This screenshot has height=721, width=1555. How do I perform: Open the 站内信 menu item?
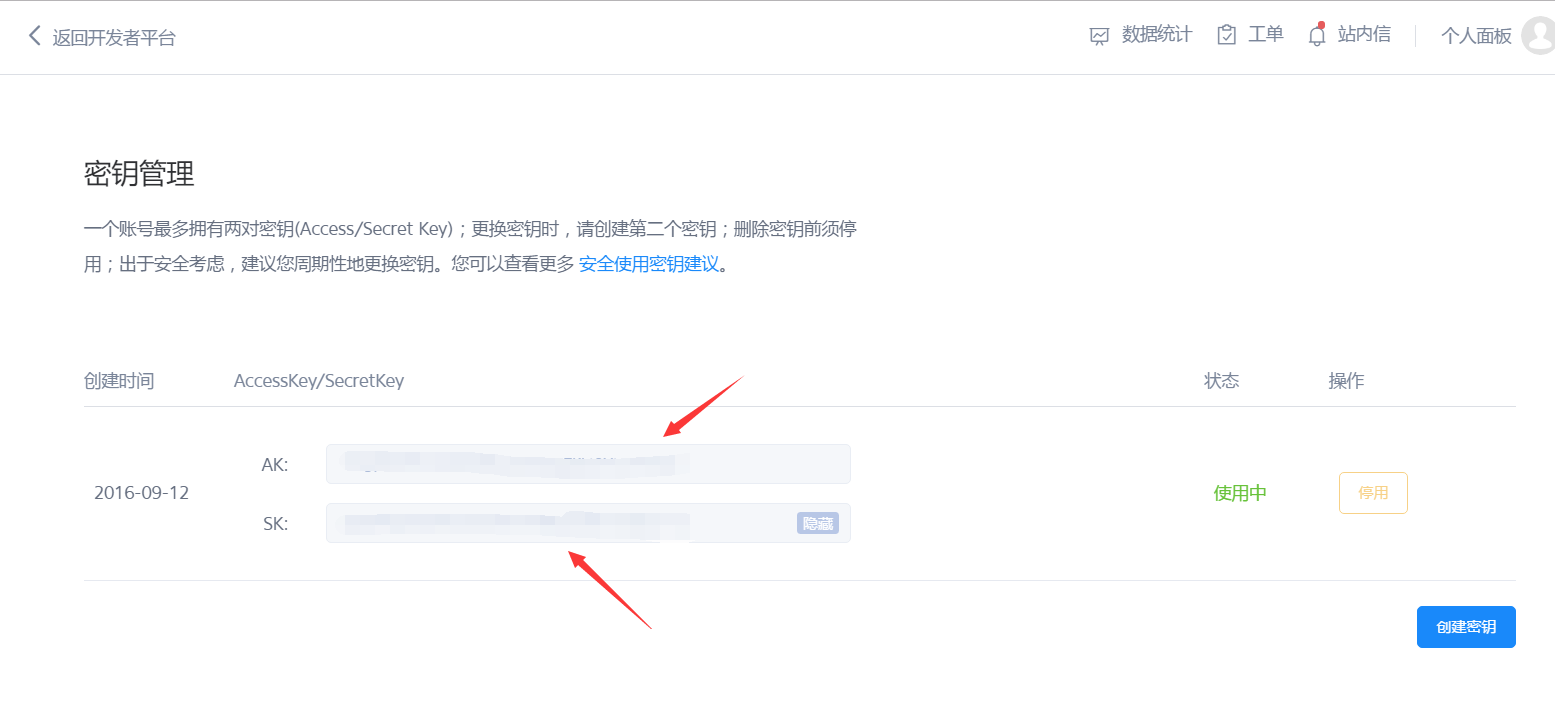(x=1364, y=35)
